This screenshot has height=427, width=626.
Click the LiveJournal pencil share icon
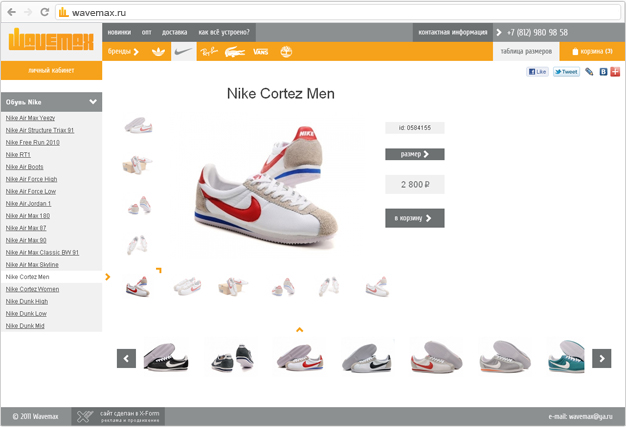(589, 72)
